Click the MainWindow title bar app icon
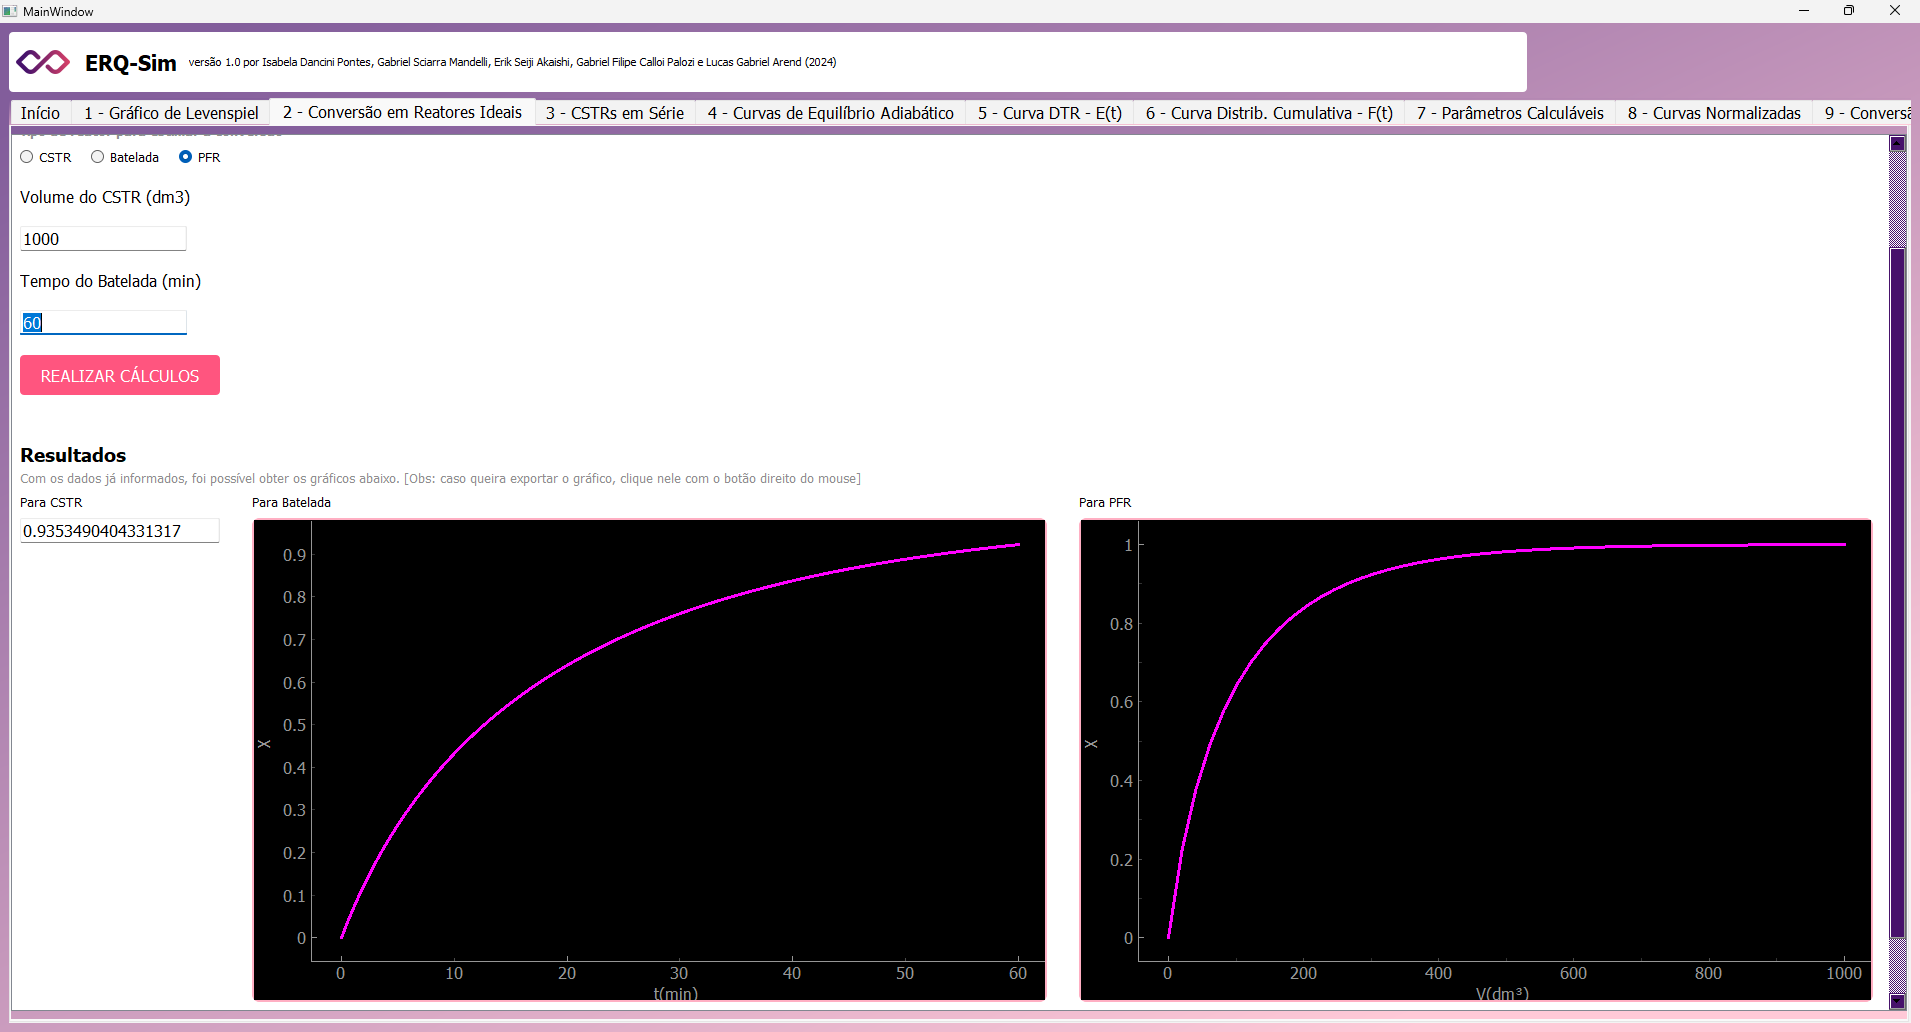This screenshot has height=1032, width=1920. 10,11
